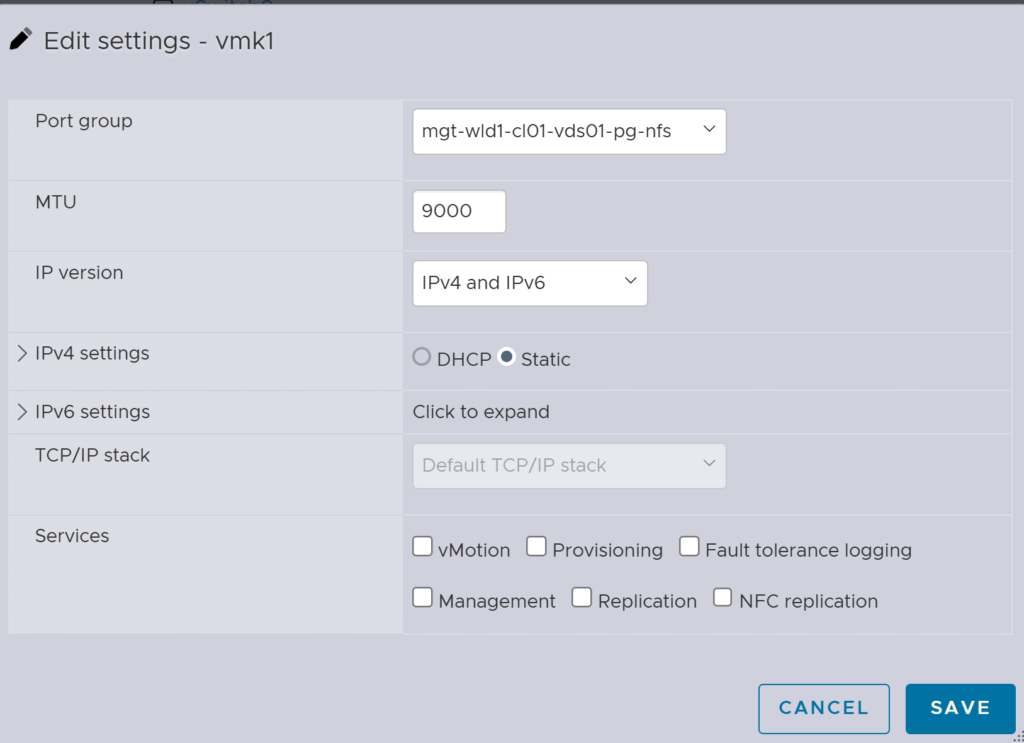Click the IPv4 settings label

click(x=92, y=353)
